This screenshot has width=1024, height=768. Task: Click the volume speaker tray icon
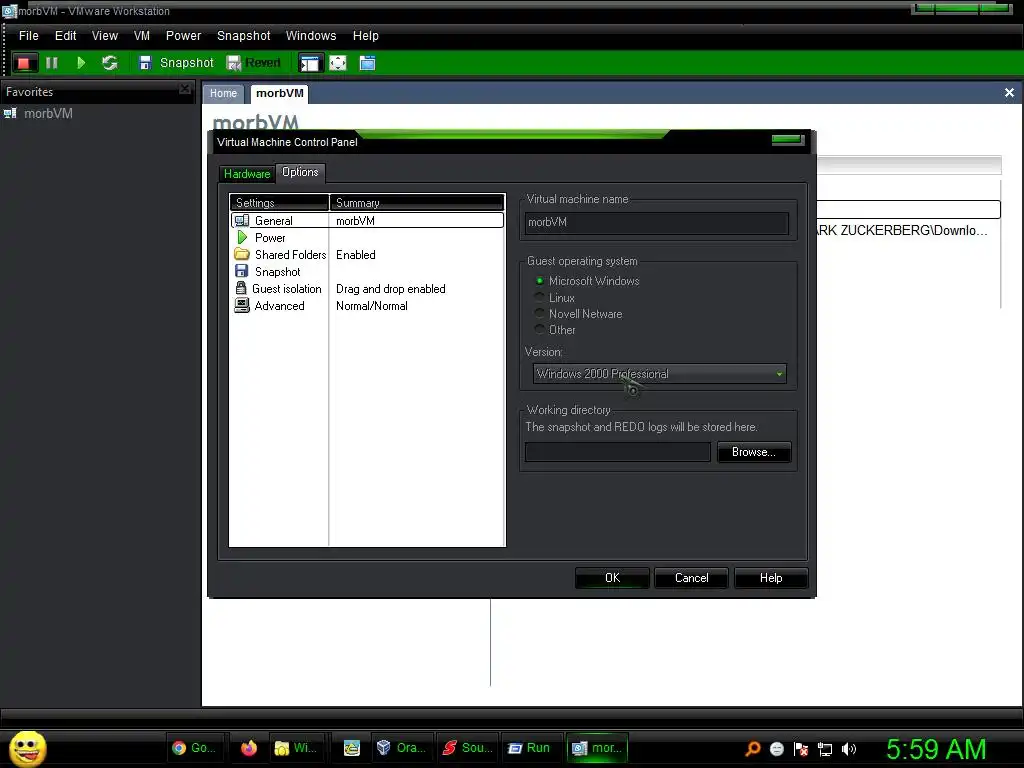coord(849,749)
